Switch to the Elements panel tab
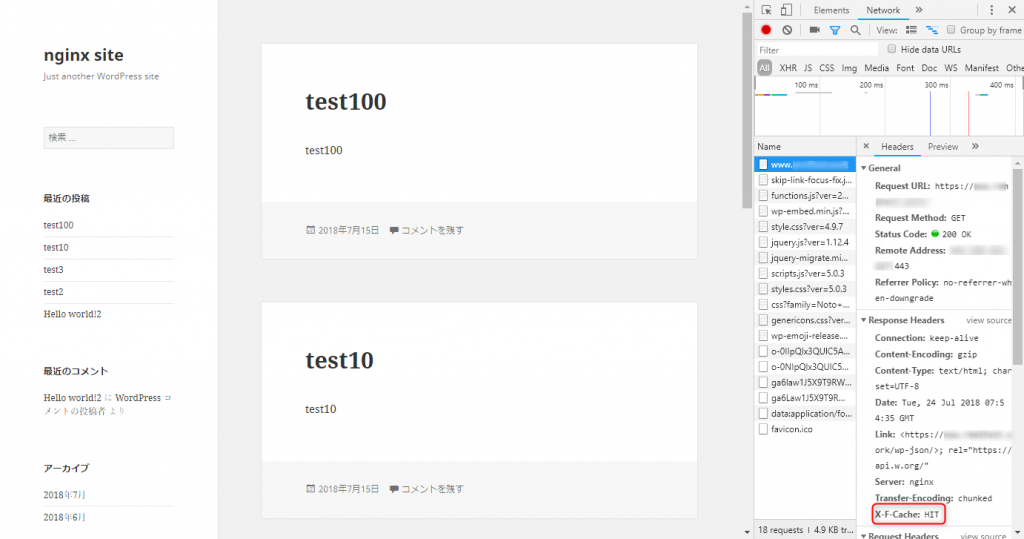Image resolution: width=1024 pixels, height=539 pixels. point(831,10)
